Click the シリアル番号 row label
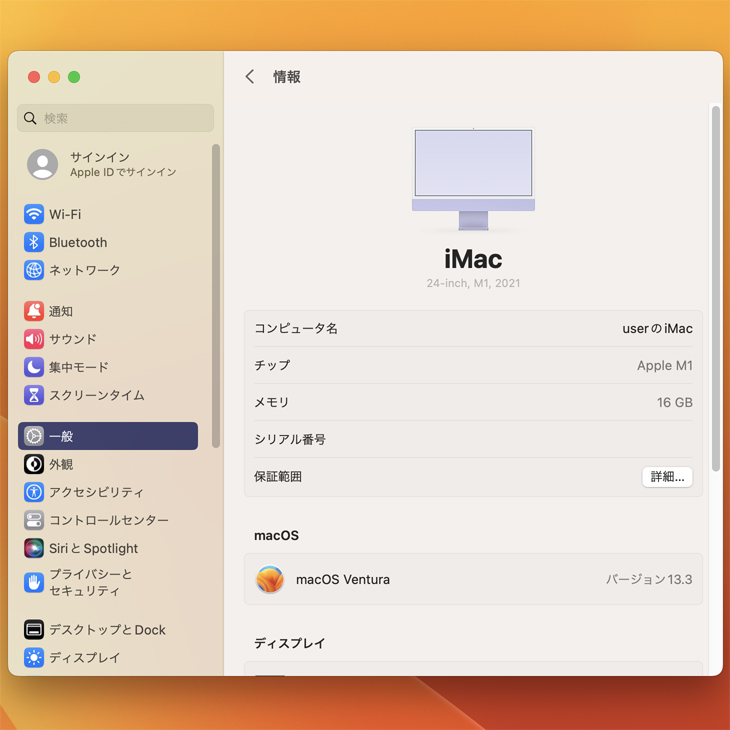Screen dimensions: 730x730 (x=290, y=439)
